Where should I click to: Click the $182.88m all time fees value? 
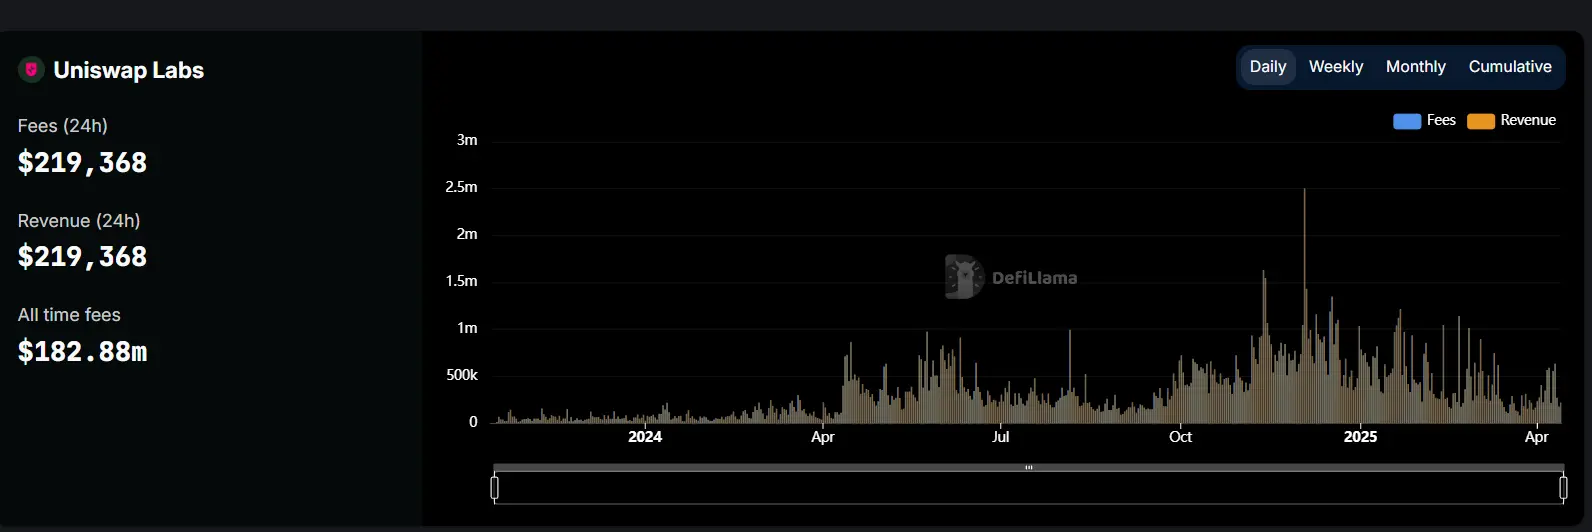point(82,352)
